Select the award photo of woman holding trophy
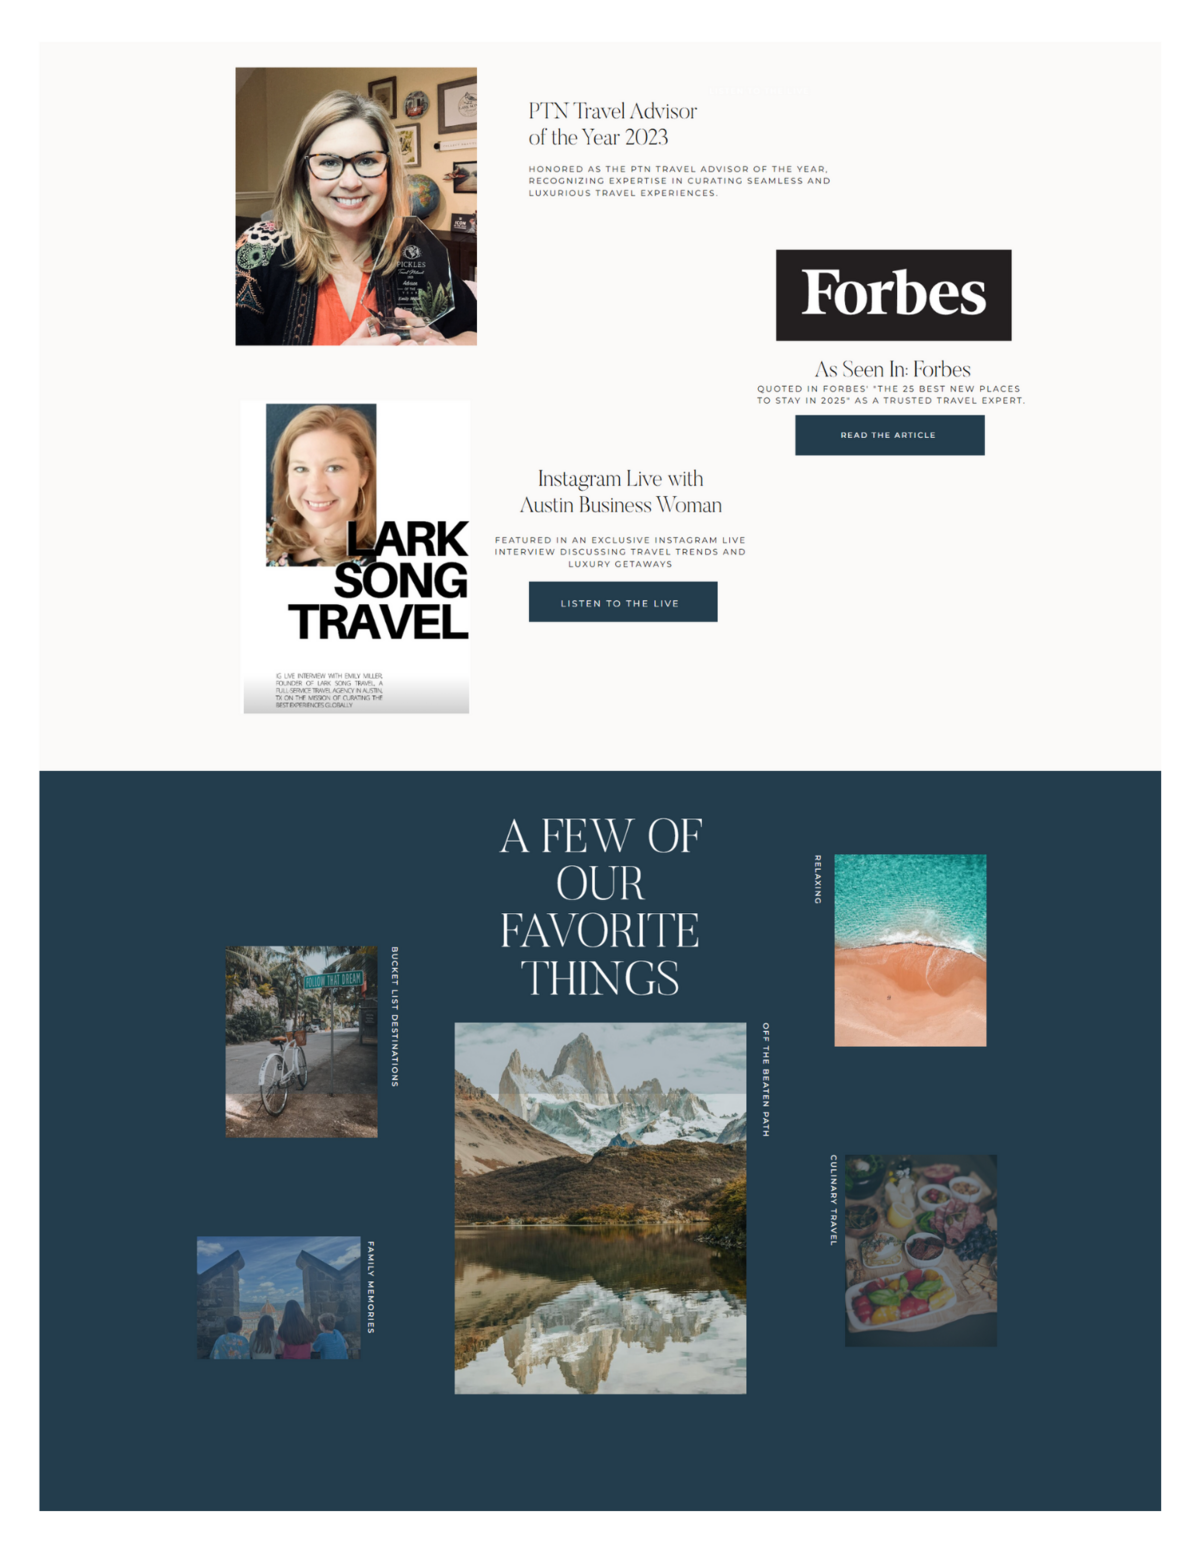Viewport: 1200px width, 1553px height. [356, 206]
